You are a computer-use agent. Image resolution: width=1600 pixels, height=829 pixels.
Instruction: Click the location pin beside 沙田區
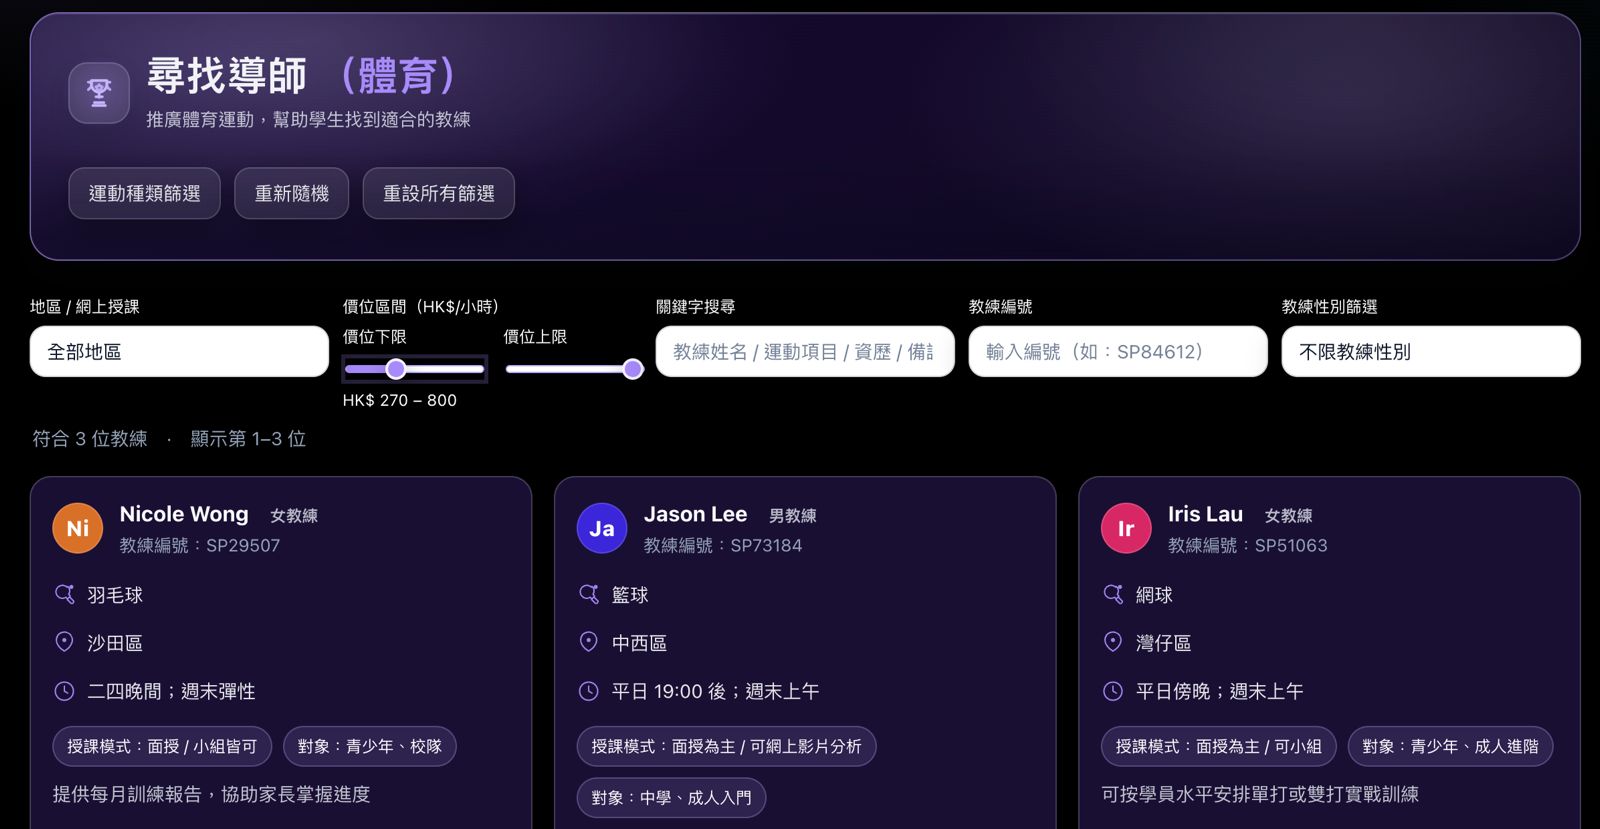click(65, 642)
